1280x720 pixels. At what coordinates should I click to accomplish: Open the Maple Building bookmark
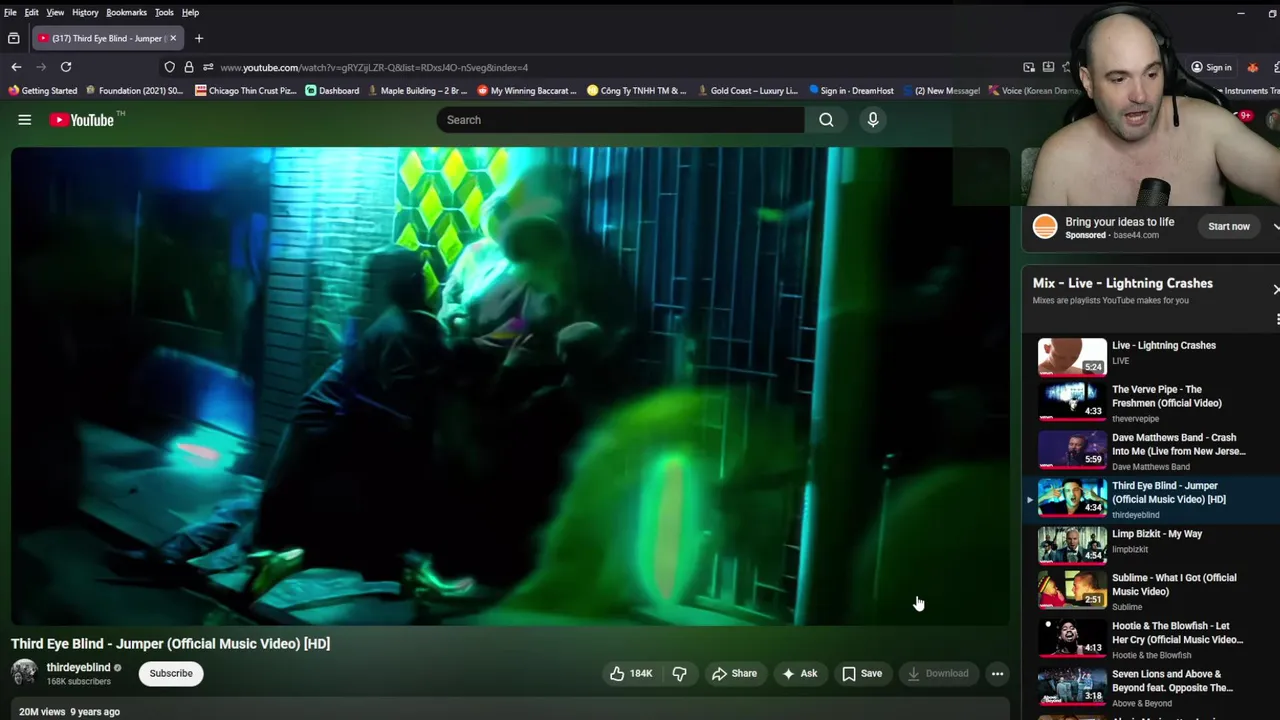(417, 90)
